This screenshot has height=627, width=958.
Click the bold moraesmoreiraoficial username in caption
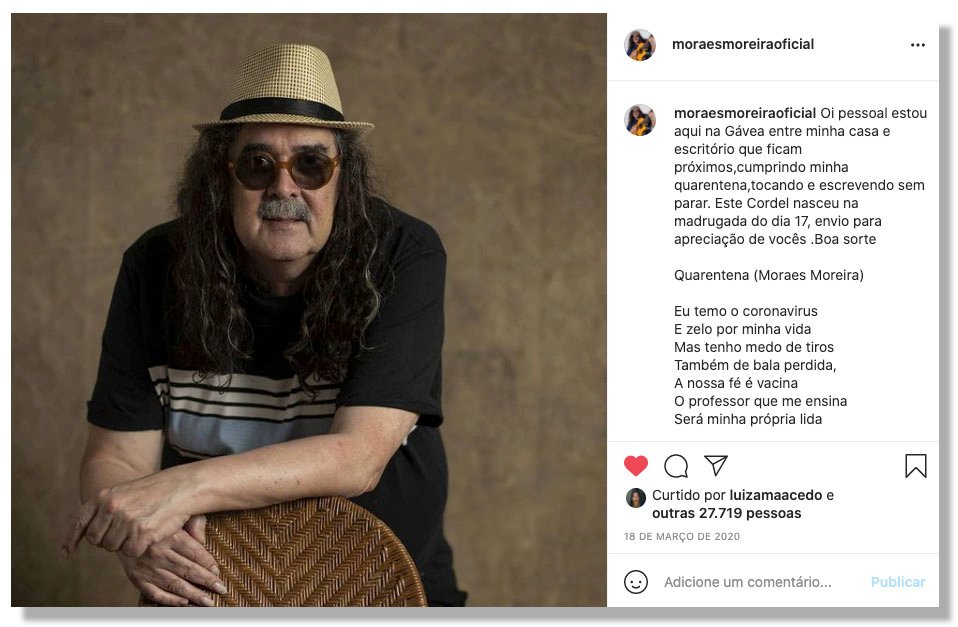(745, 113)
